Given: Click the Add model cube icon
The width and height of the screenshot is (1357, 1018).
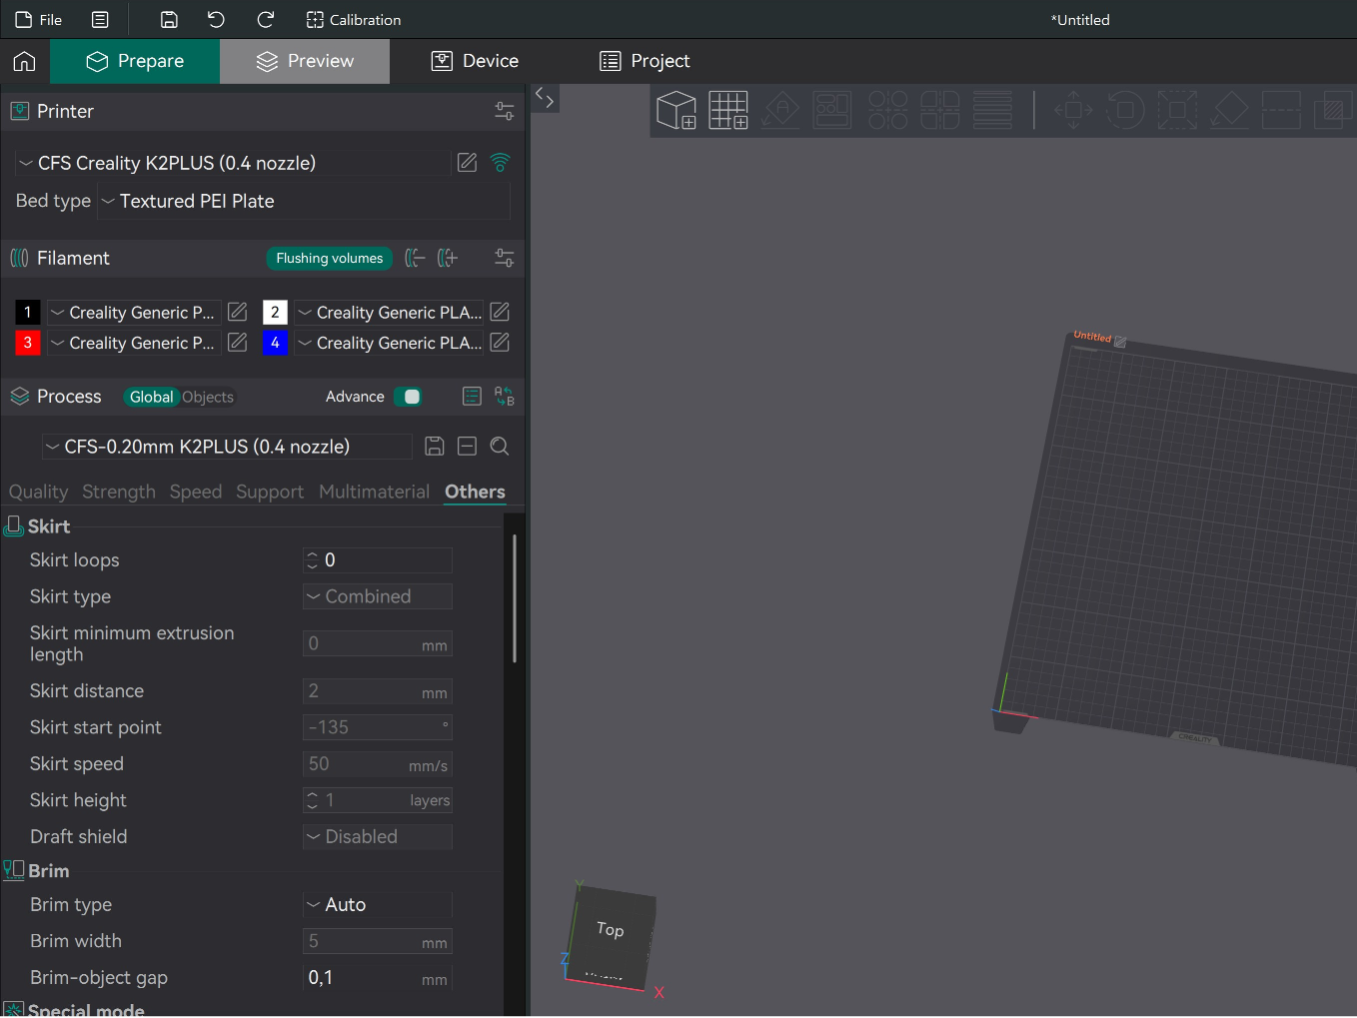Looking at the screenshot, I should pos(677,110).
